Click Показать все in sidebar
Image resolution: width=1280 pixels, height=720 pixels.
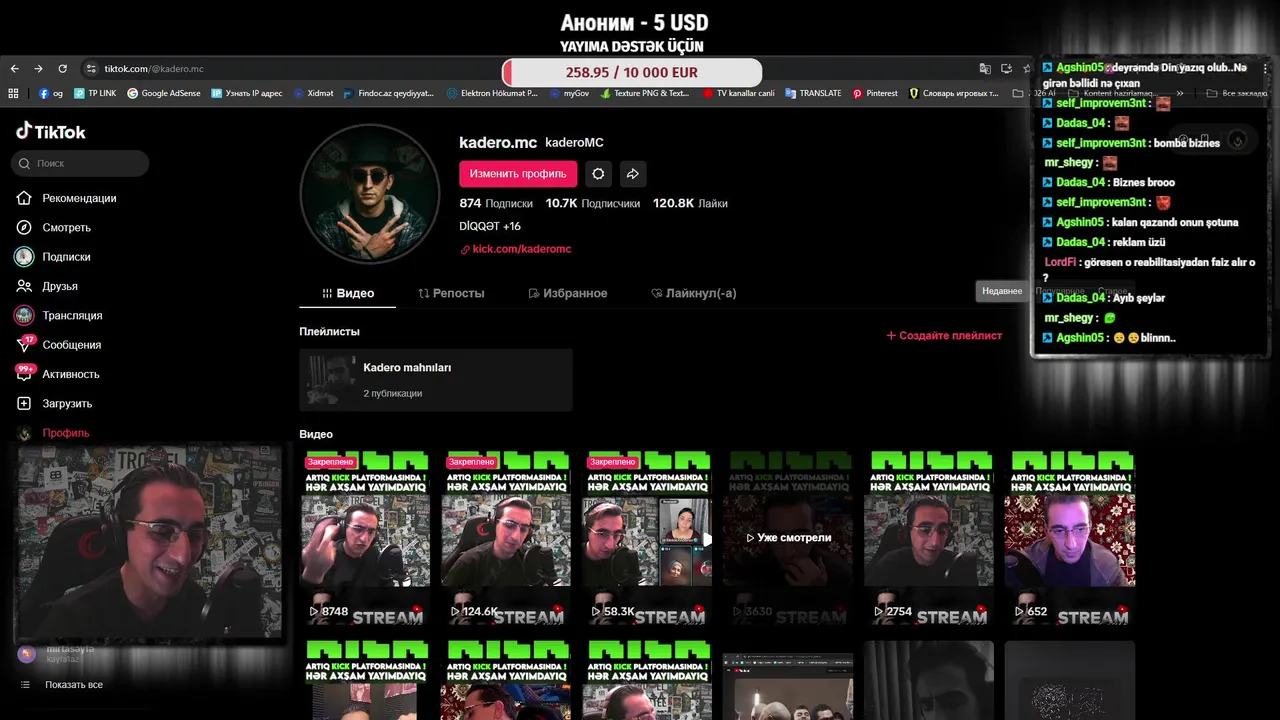click(x=73, y=685)
